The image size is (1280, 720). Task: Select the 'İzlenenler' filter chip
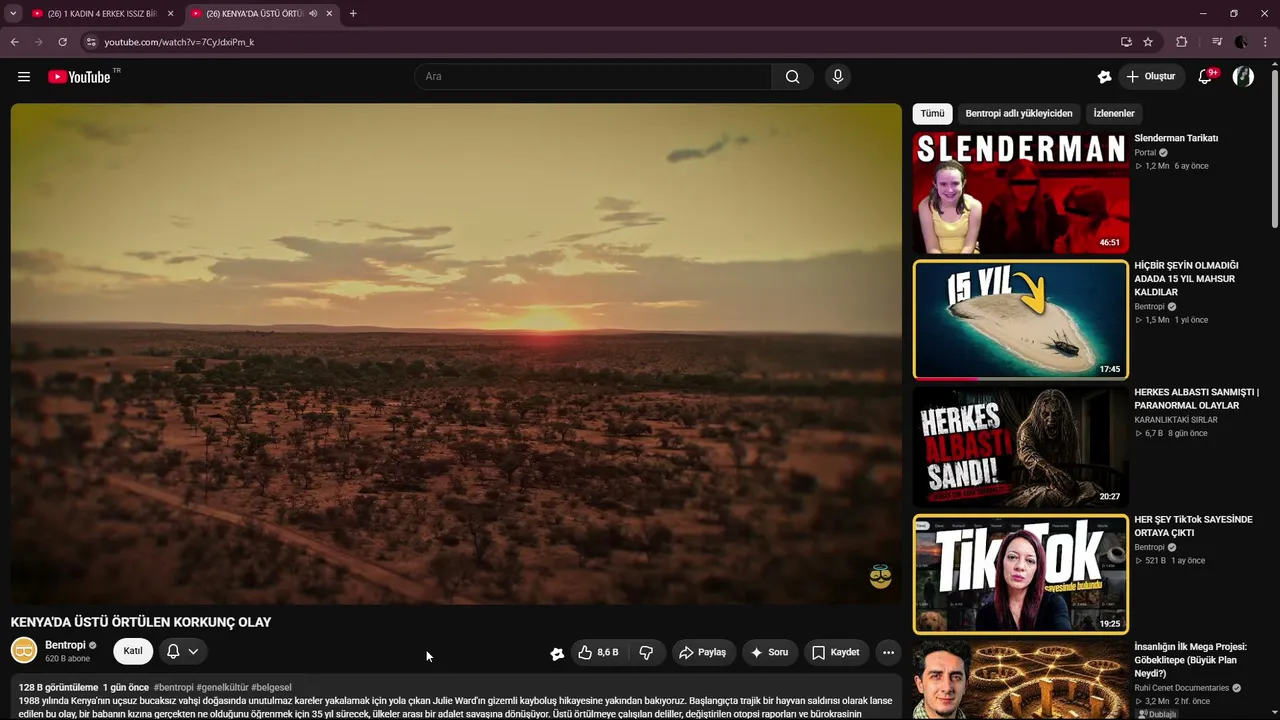1114,114
